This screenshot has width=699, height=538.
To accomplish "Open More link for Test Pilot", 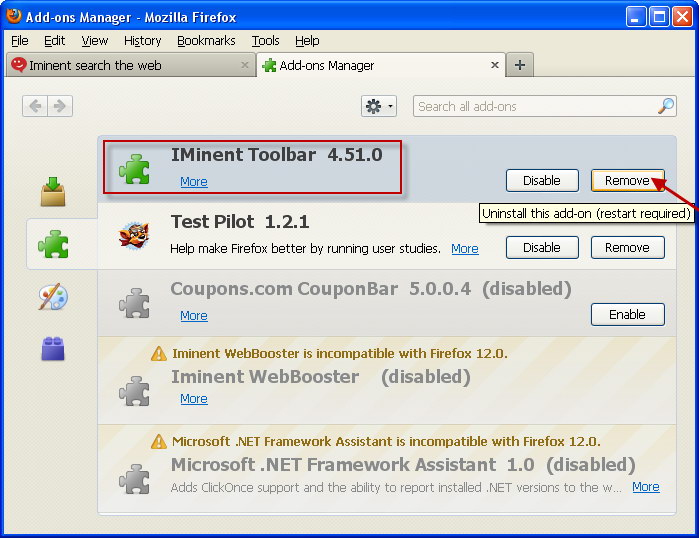I will click(465, 249).
